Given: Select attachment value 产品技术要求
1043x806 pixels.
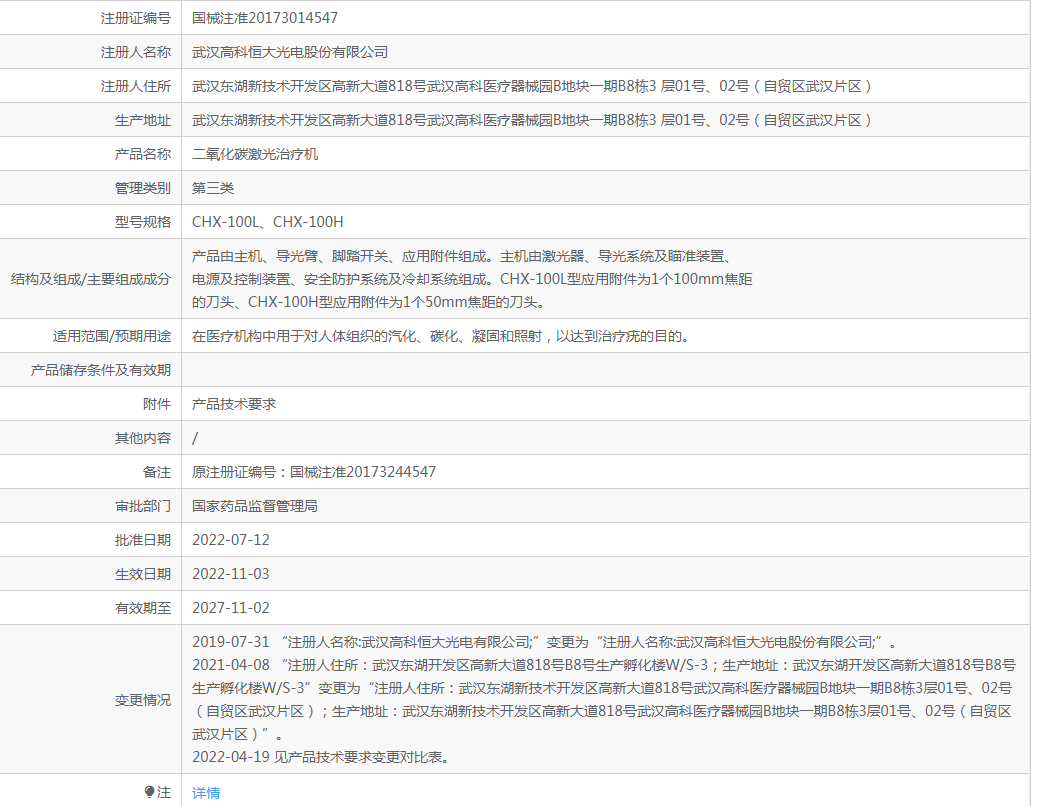Looking at the screenshot, I should (233, 404).
